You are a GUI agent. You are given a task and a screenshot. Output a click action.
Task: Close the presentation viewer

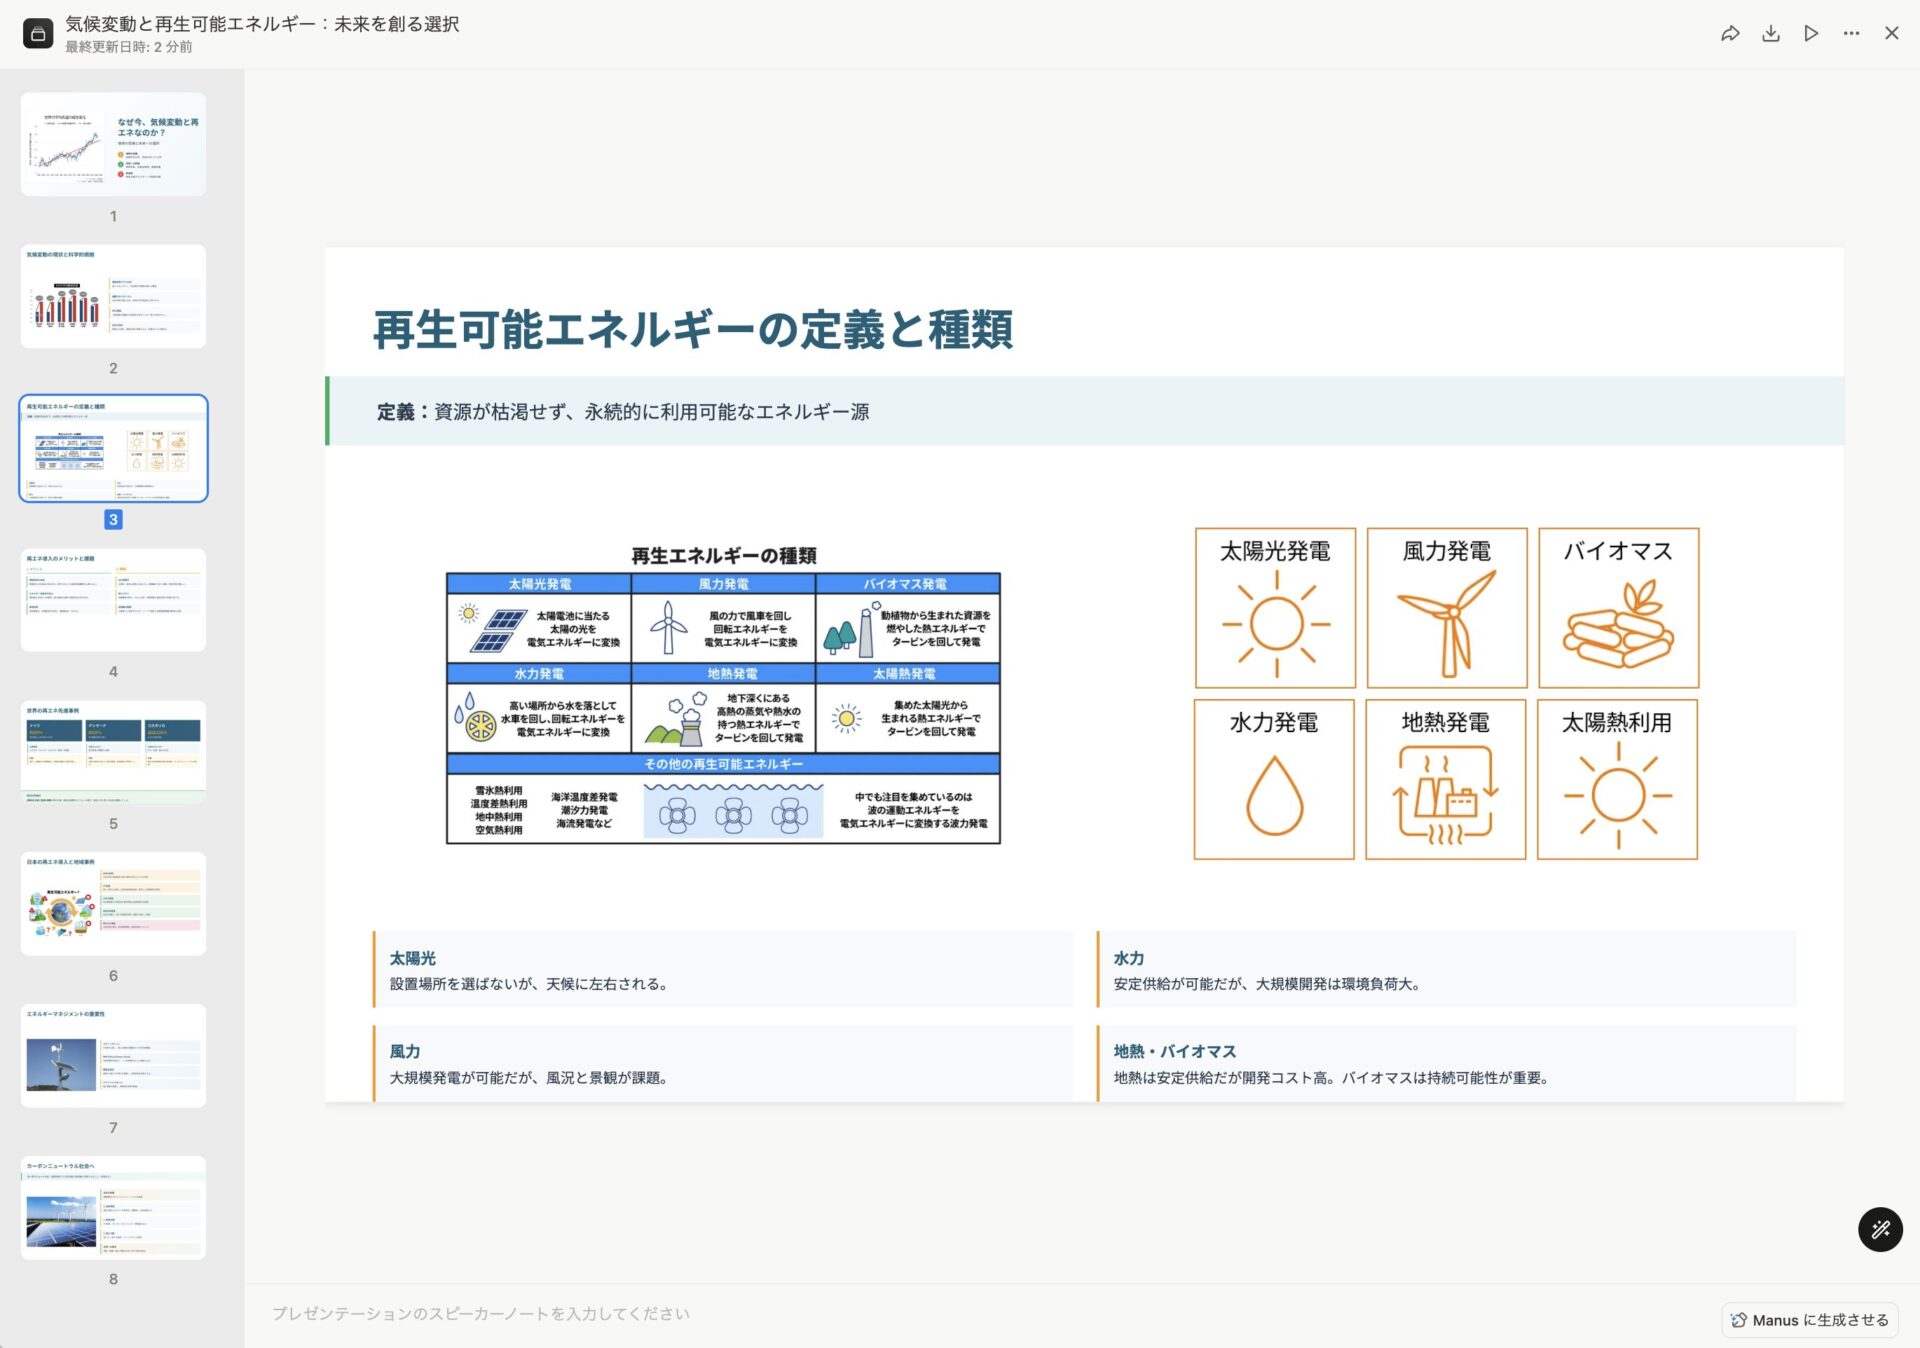(x=1892, y=32)
